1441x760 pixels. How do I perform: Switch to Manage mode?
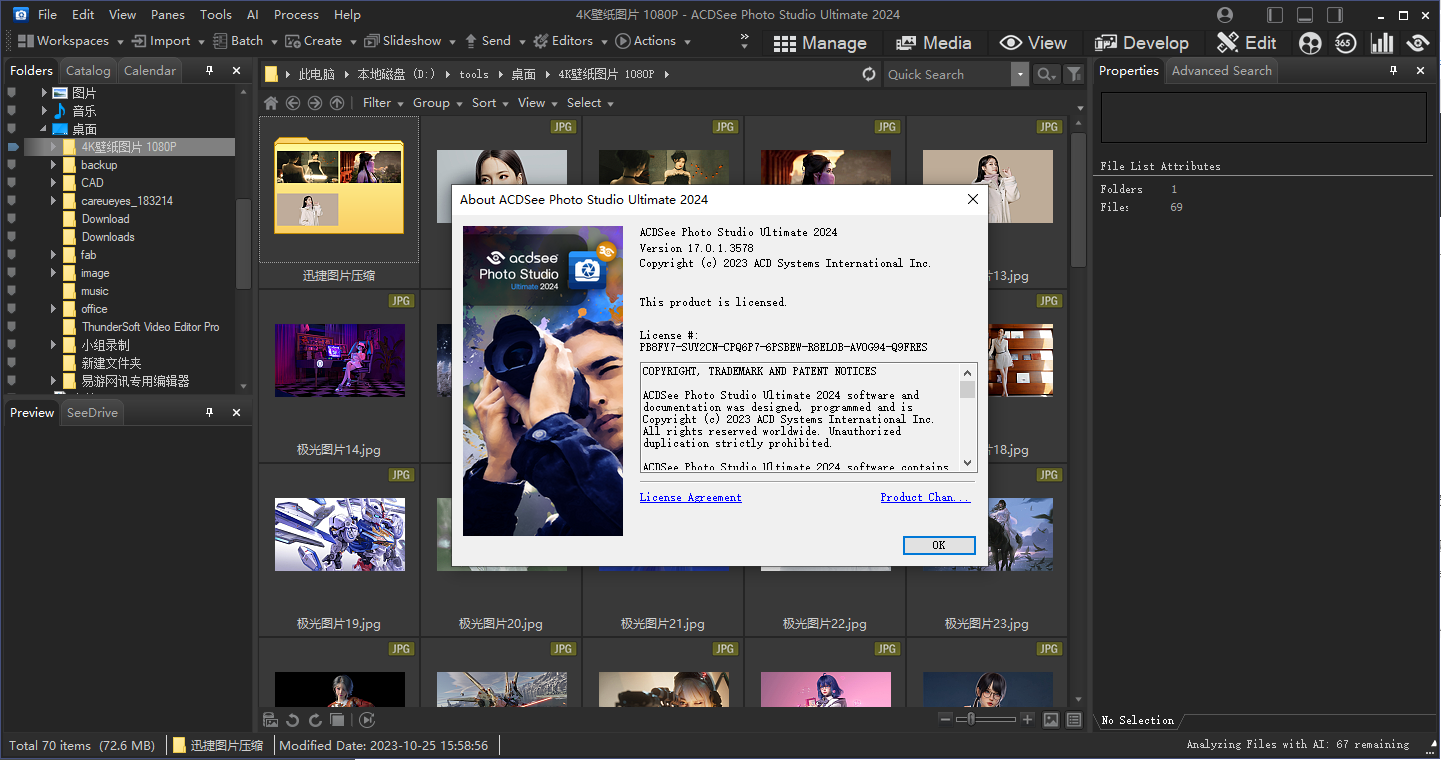pos(820,43)
